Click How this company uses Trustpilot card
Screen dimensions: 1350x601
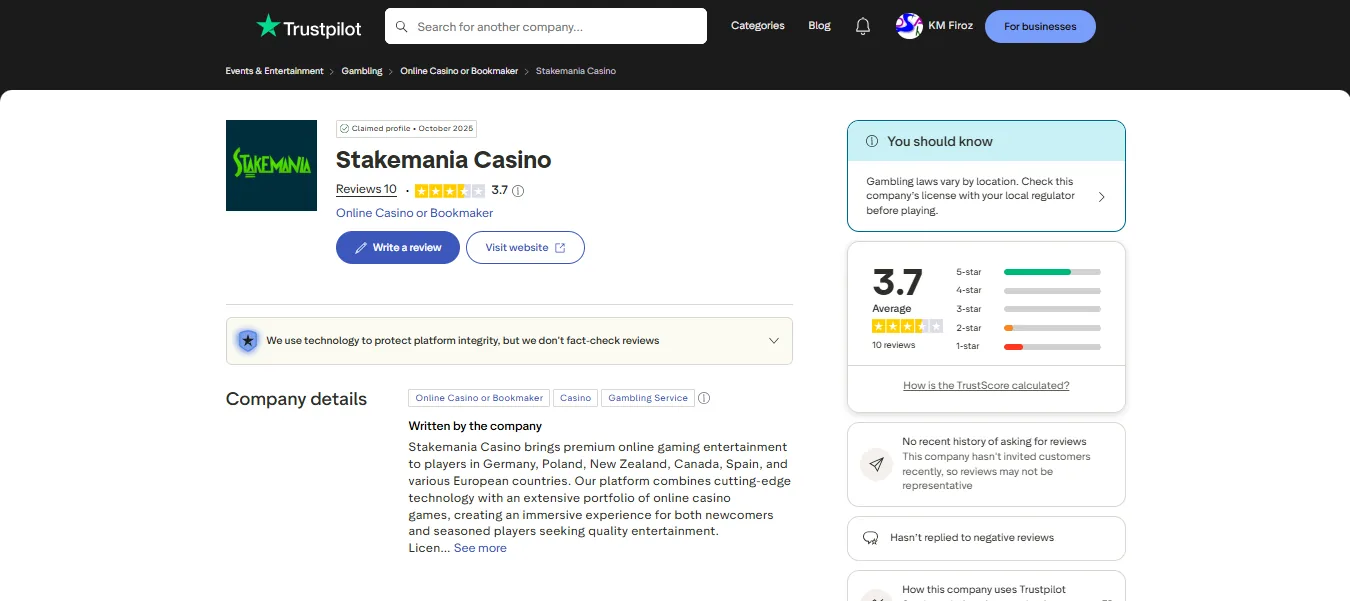point(986,586)
